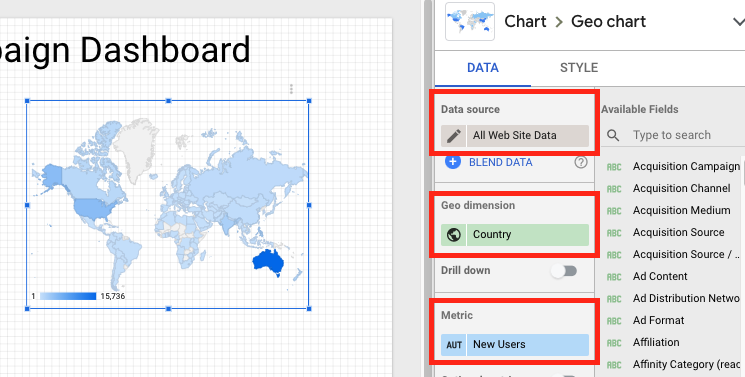
Task: Click the three-dot handle above the map chart
Action: (291, 89)
